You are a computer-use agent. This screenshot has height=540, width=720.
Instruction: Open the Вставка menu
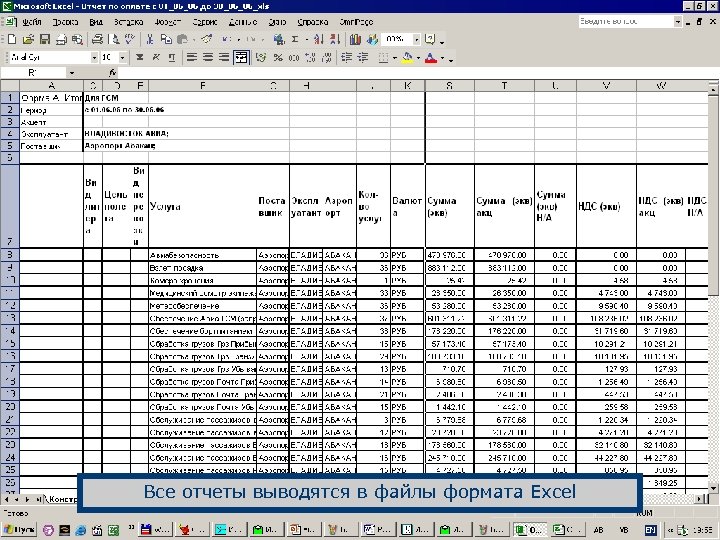[129, 22]
